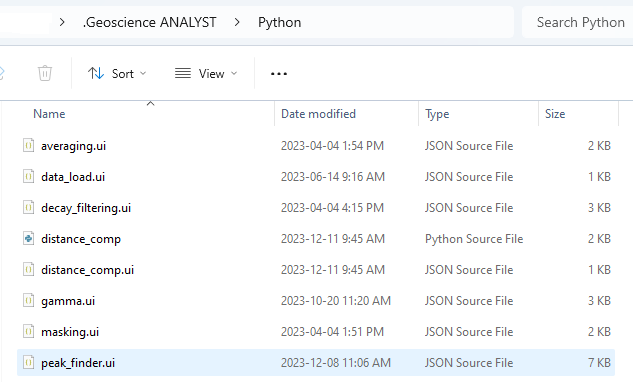This screenshot has width=633, height=382.
Task: Open the View dropdown
Action: click(x=206, y=73)
